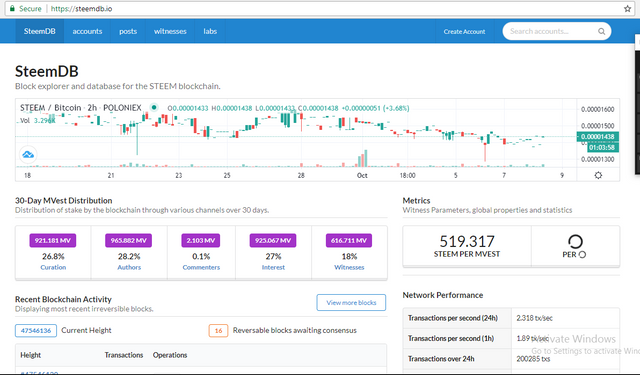640x375 pixels.
Task: Click the 2.103 MV purple badge
Action: pos(201,240)
